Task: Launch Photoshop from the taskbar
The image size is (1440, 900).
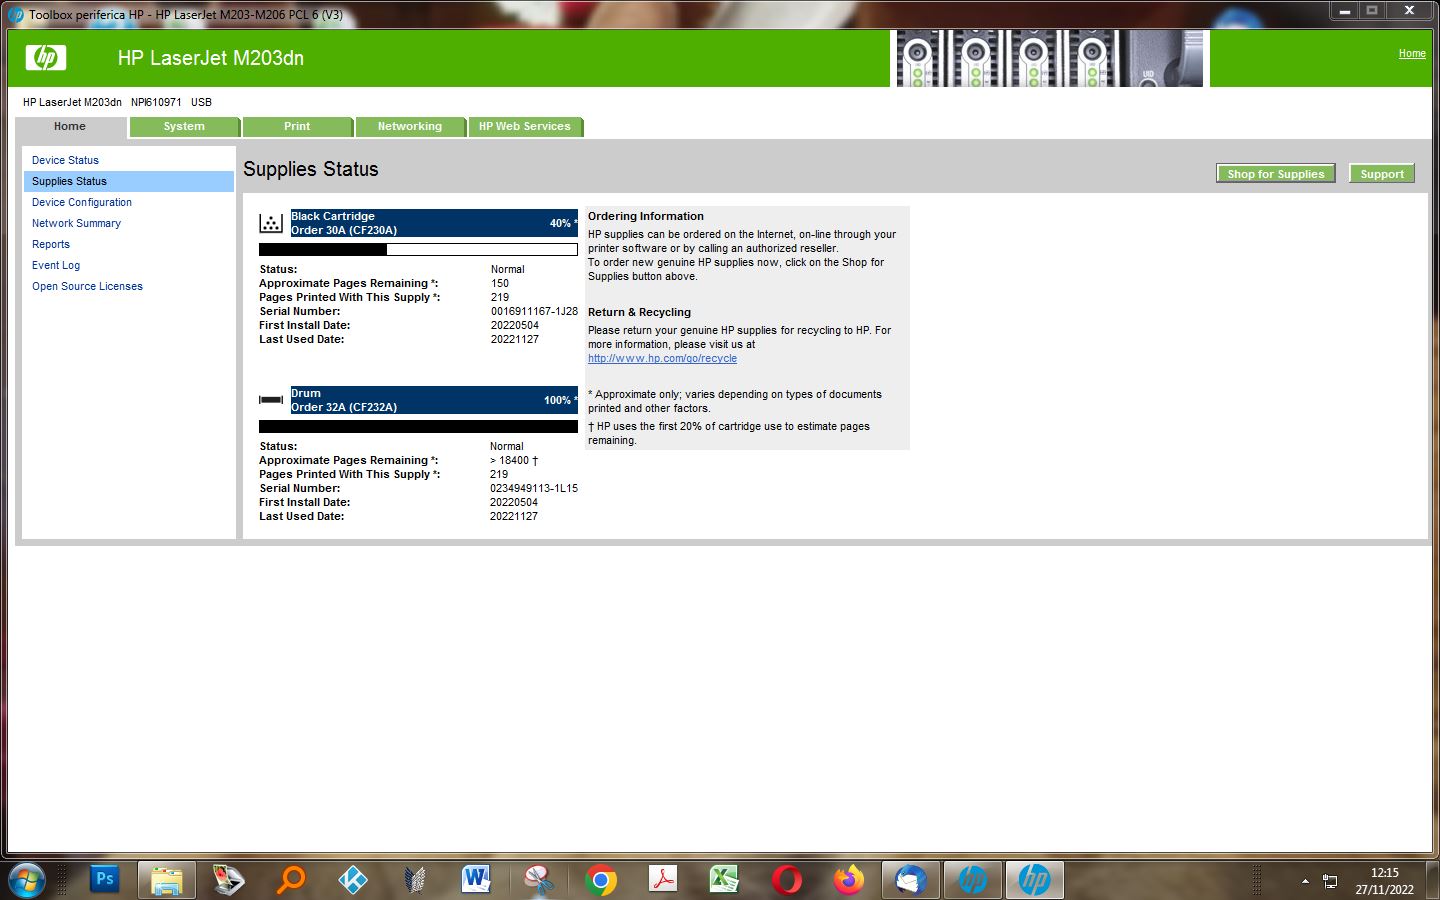Action: click(x=104, y=880)
